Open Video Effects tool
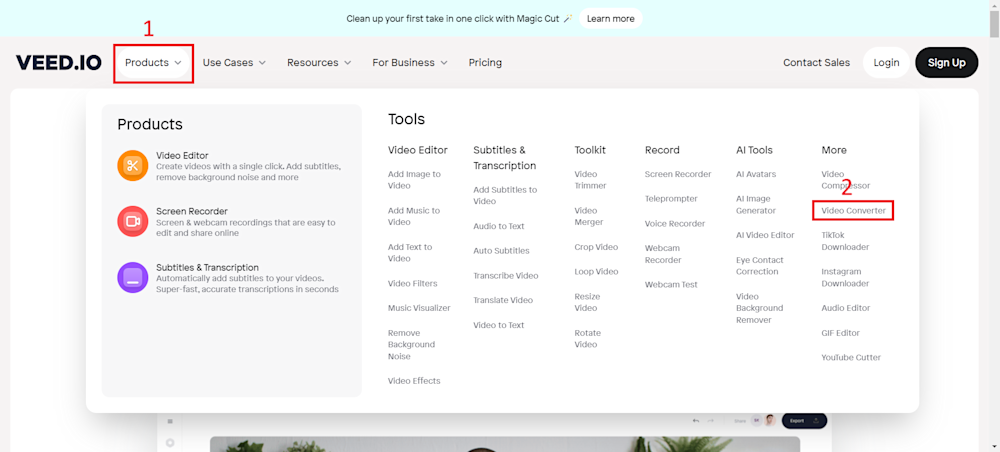 (414, 381)
